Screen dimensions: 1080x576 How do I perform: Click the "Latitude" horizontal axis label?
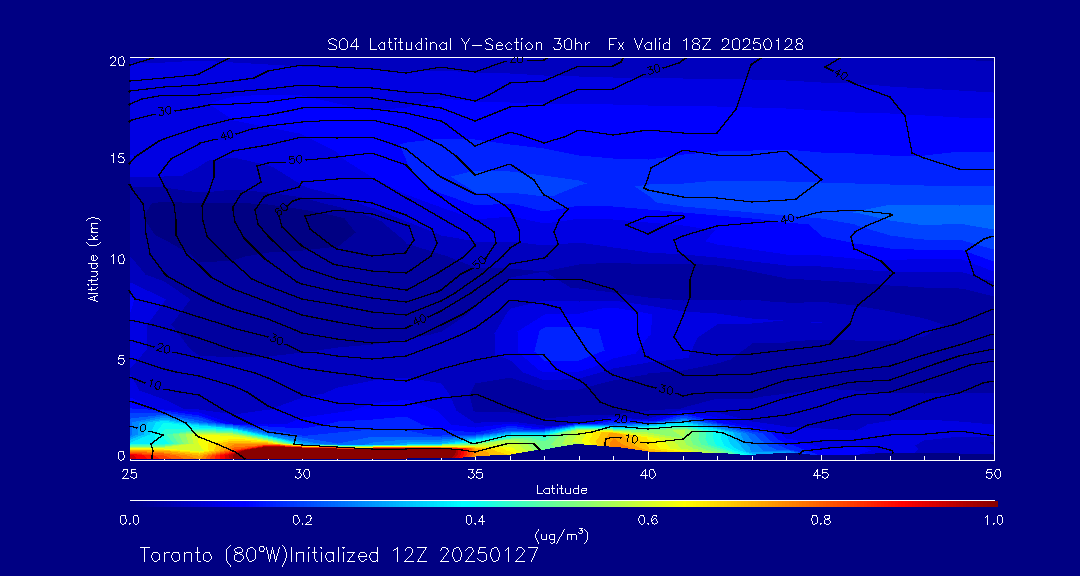coord(561,490)
